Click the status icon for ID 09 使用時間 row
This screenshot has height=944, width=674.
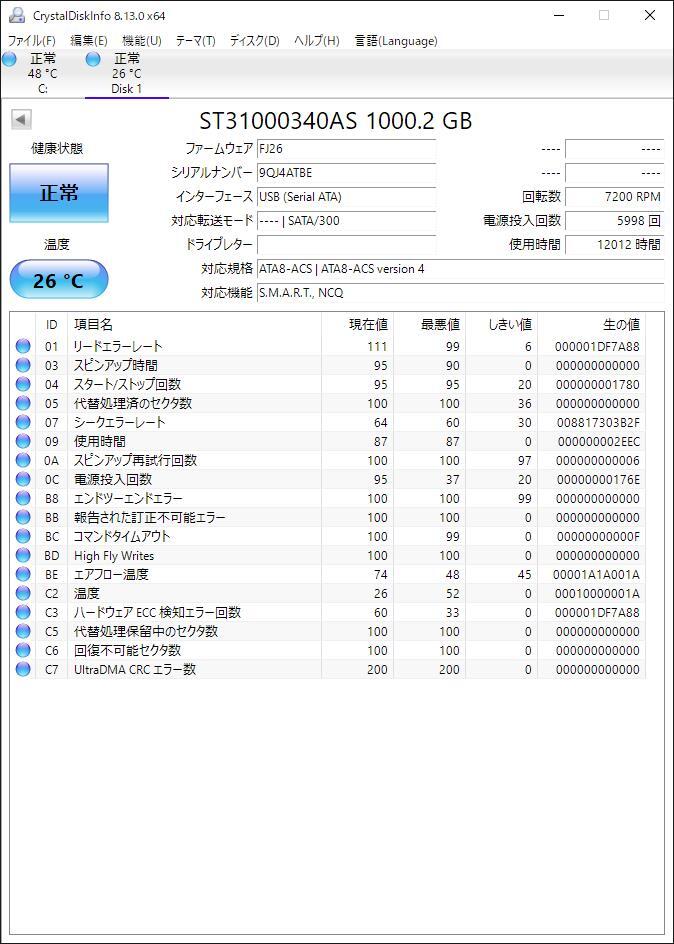pos(23,441)
